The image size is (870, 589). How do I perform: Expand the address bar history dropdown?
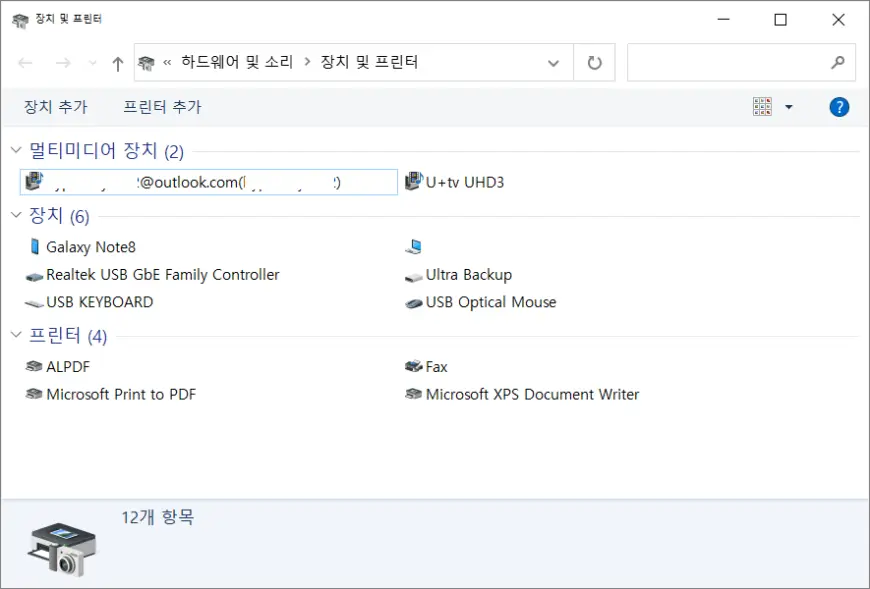coord(553,63)
